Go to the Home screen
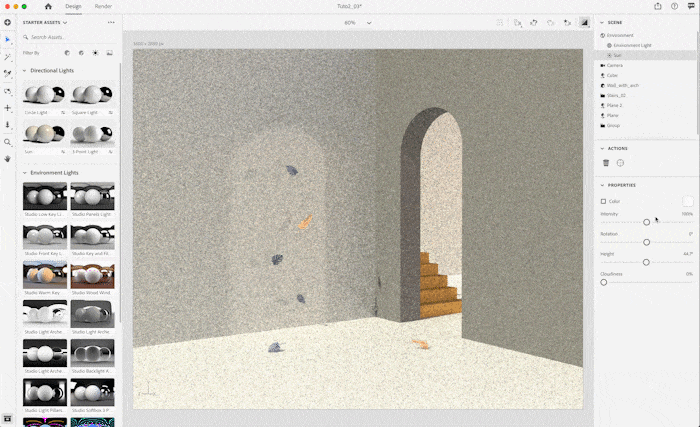700x427 pixels. coord(48,6)
